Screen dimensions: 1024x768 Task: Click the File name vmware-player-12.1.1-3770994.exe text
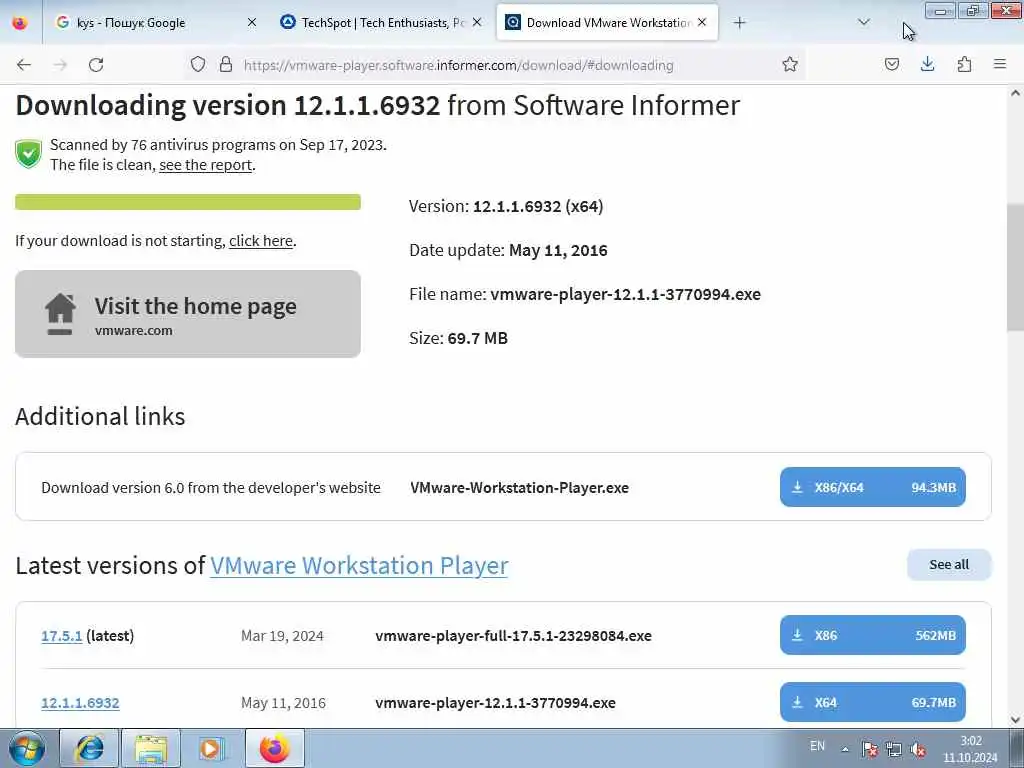click(x=584, y=295)
